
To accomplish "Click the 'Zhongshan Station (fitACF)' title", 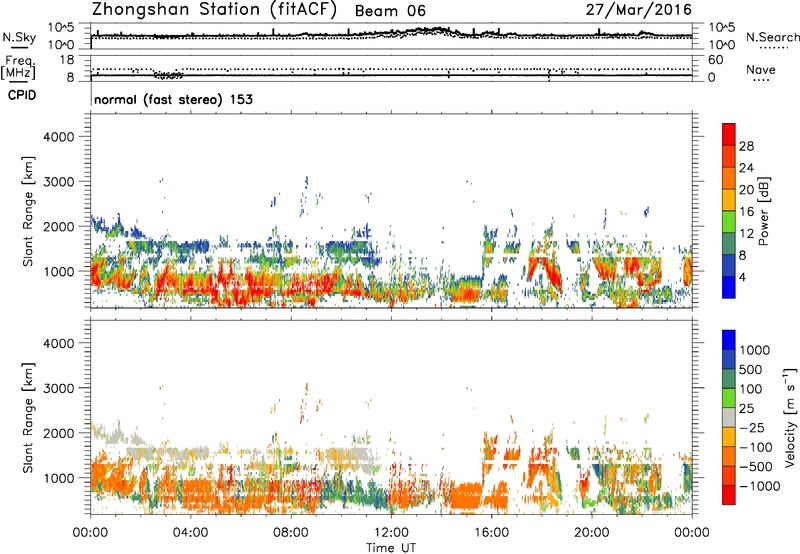I will pos(214,10).
